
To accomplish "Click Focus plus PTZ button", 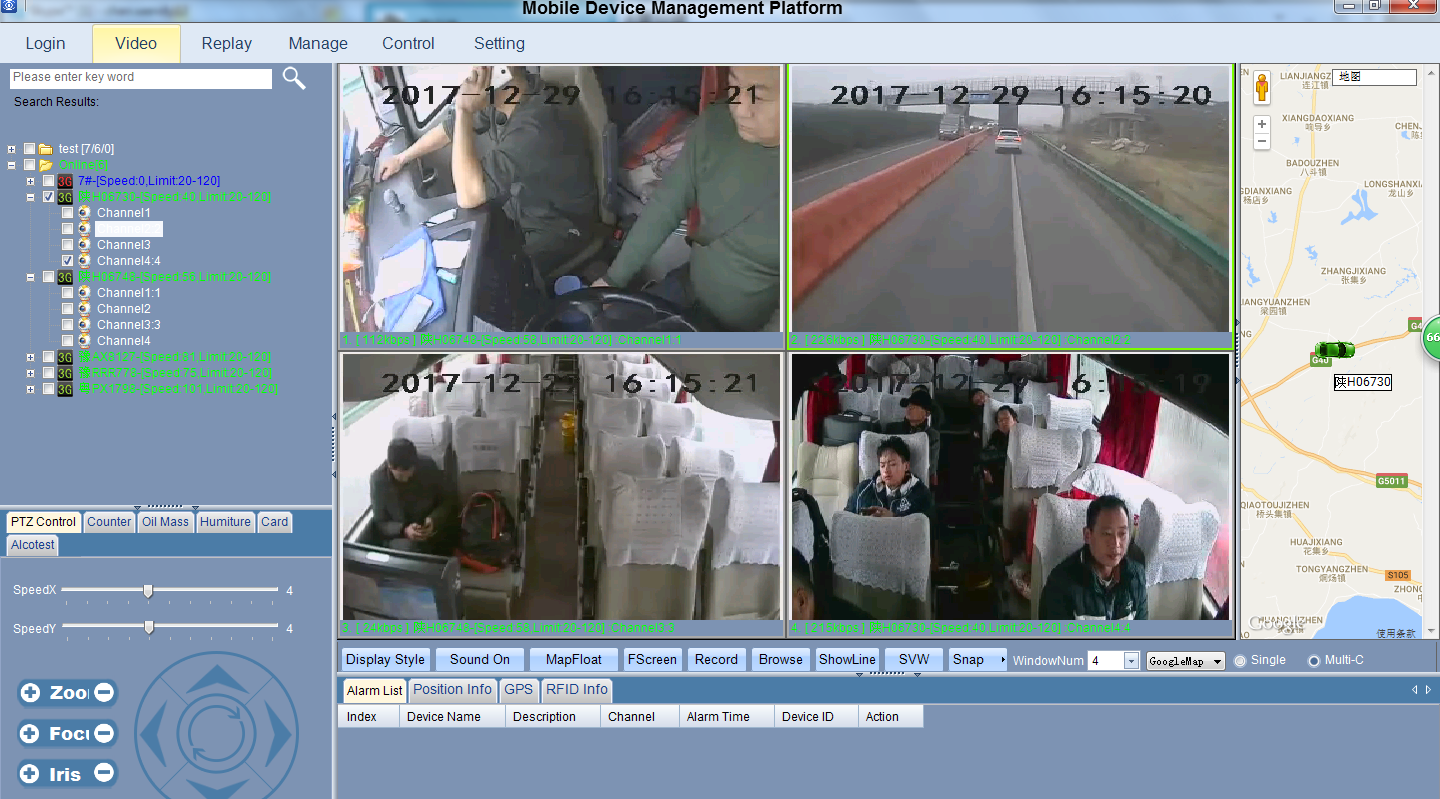I will point(31,734).
